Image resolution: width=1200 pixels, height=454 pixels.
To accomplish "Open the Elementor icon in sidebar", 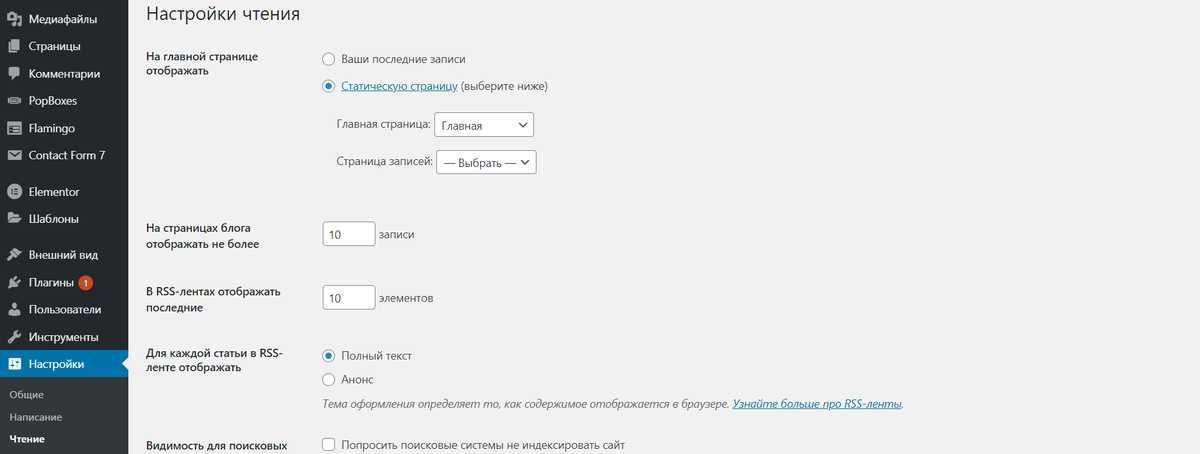I will [14, 192].
